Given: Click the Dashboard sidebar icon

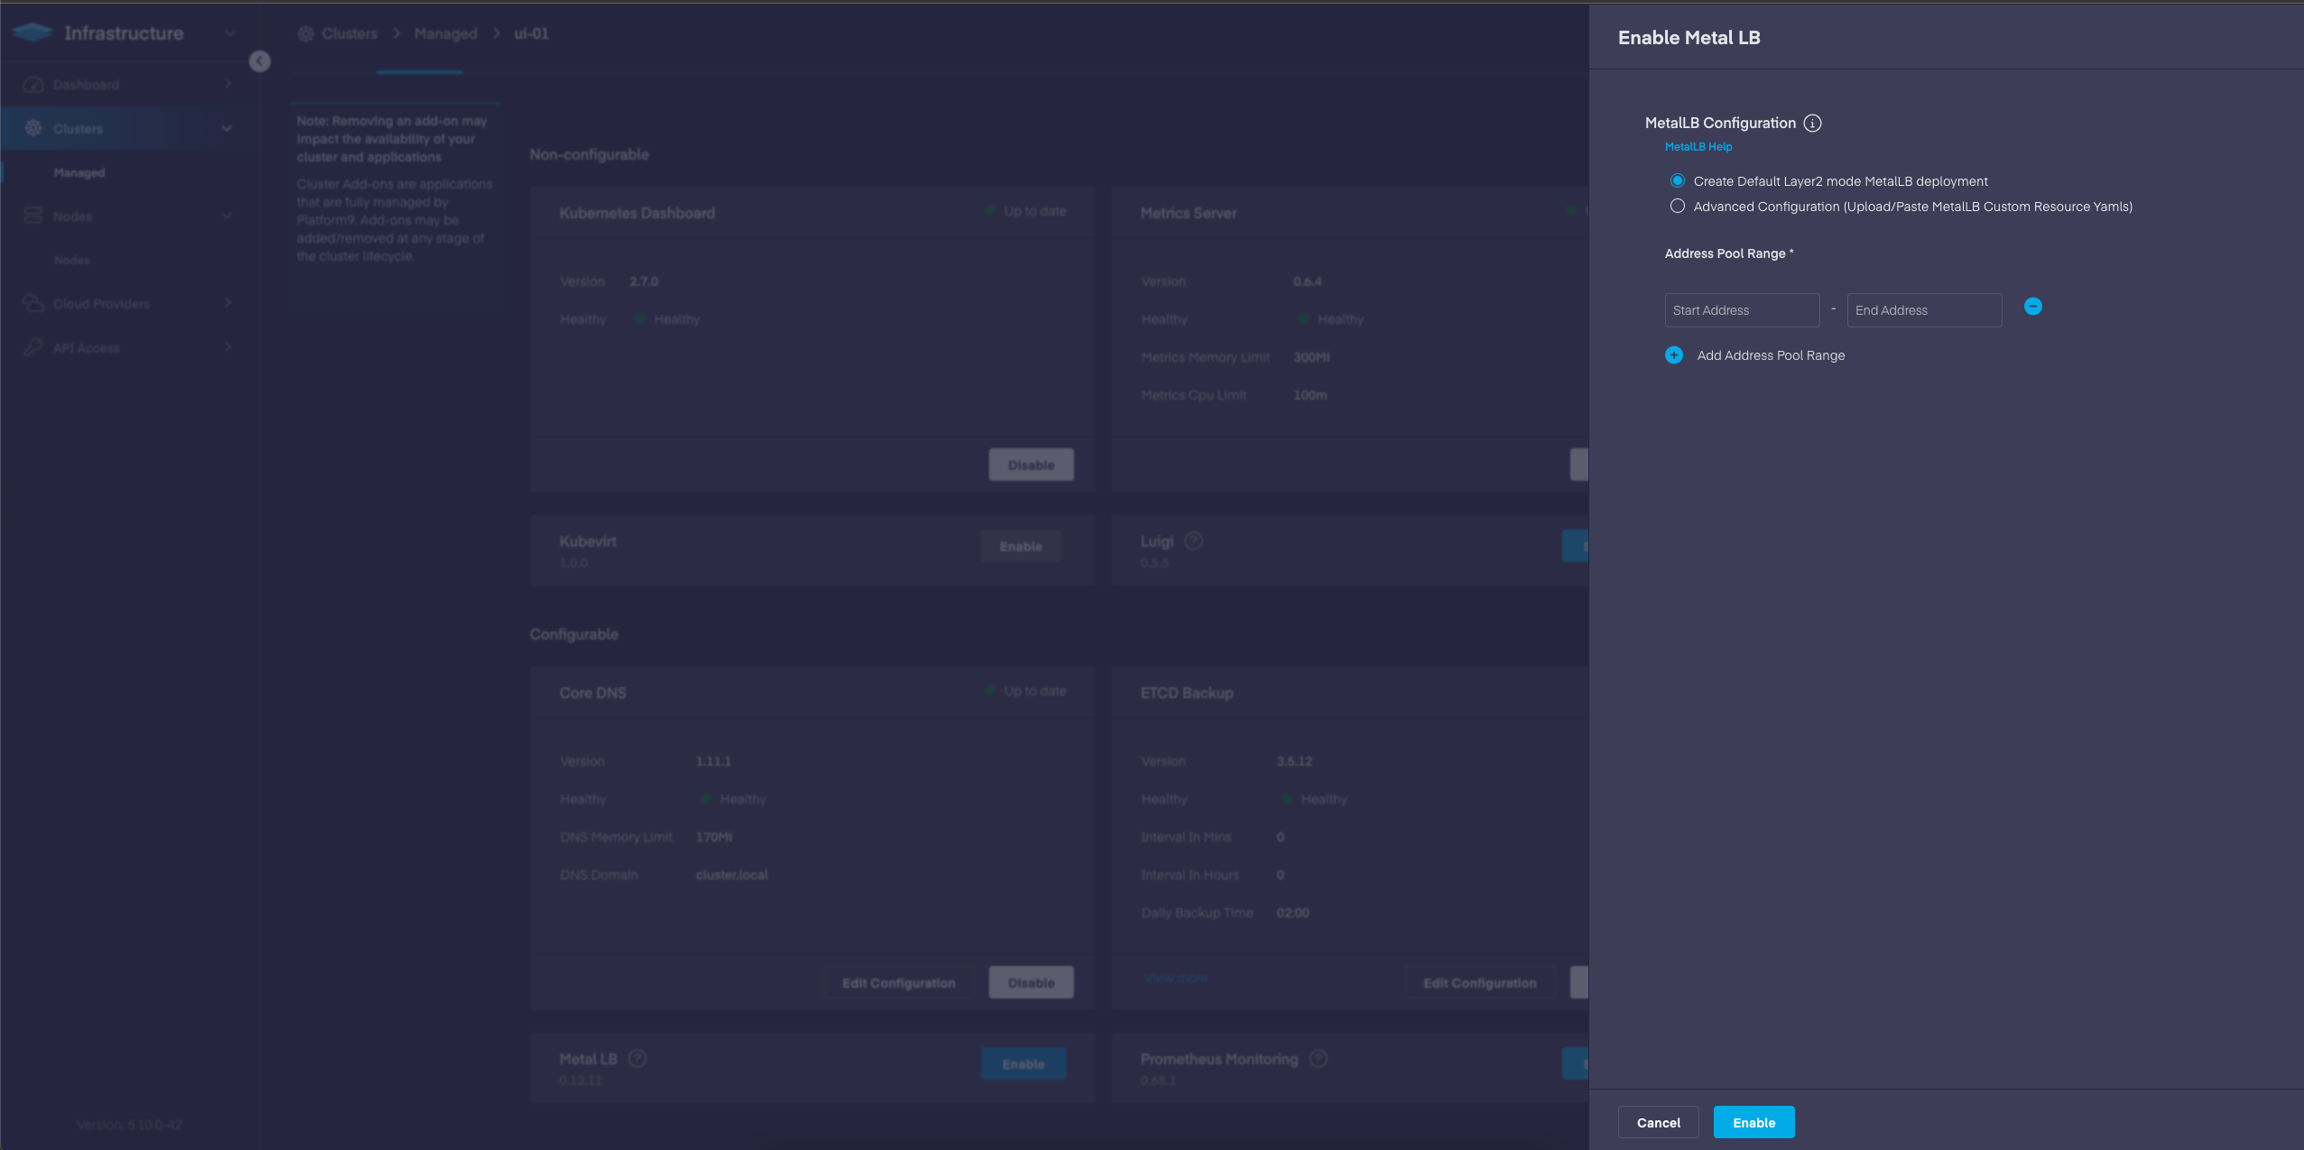Looking at the screenshot, I should click(33, 85).
